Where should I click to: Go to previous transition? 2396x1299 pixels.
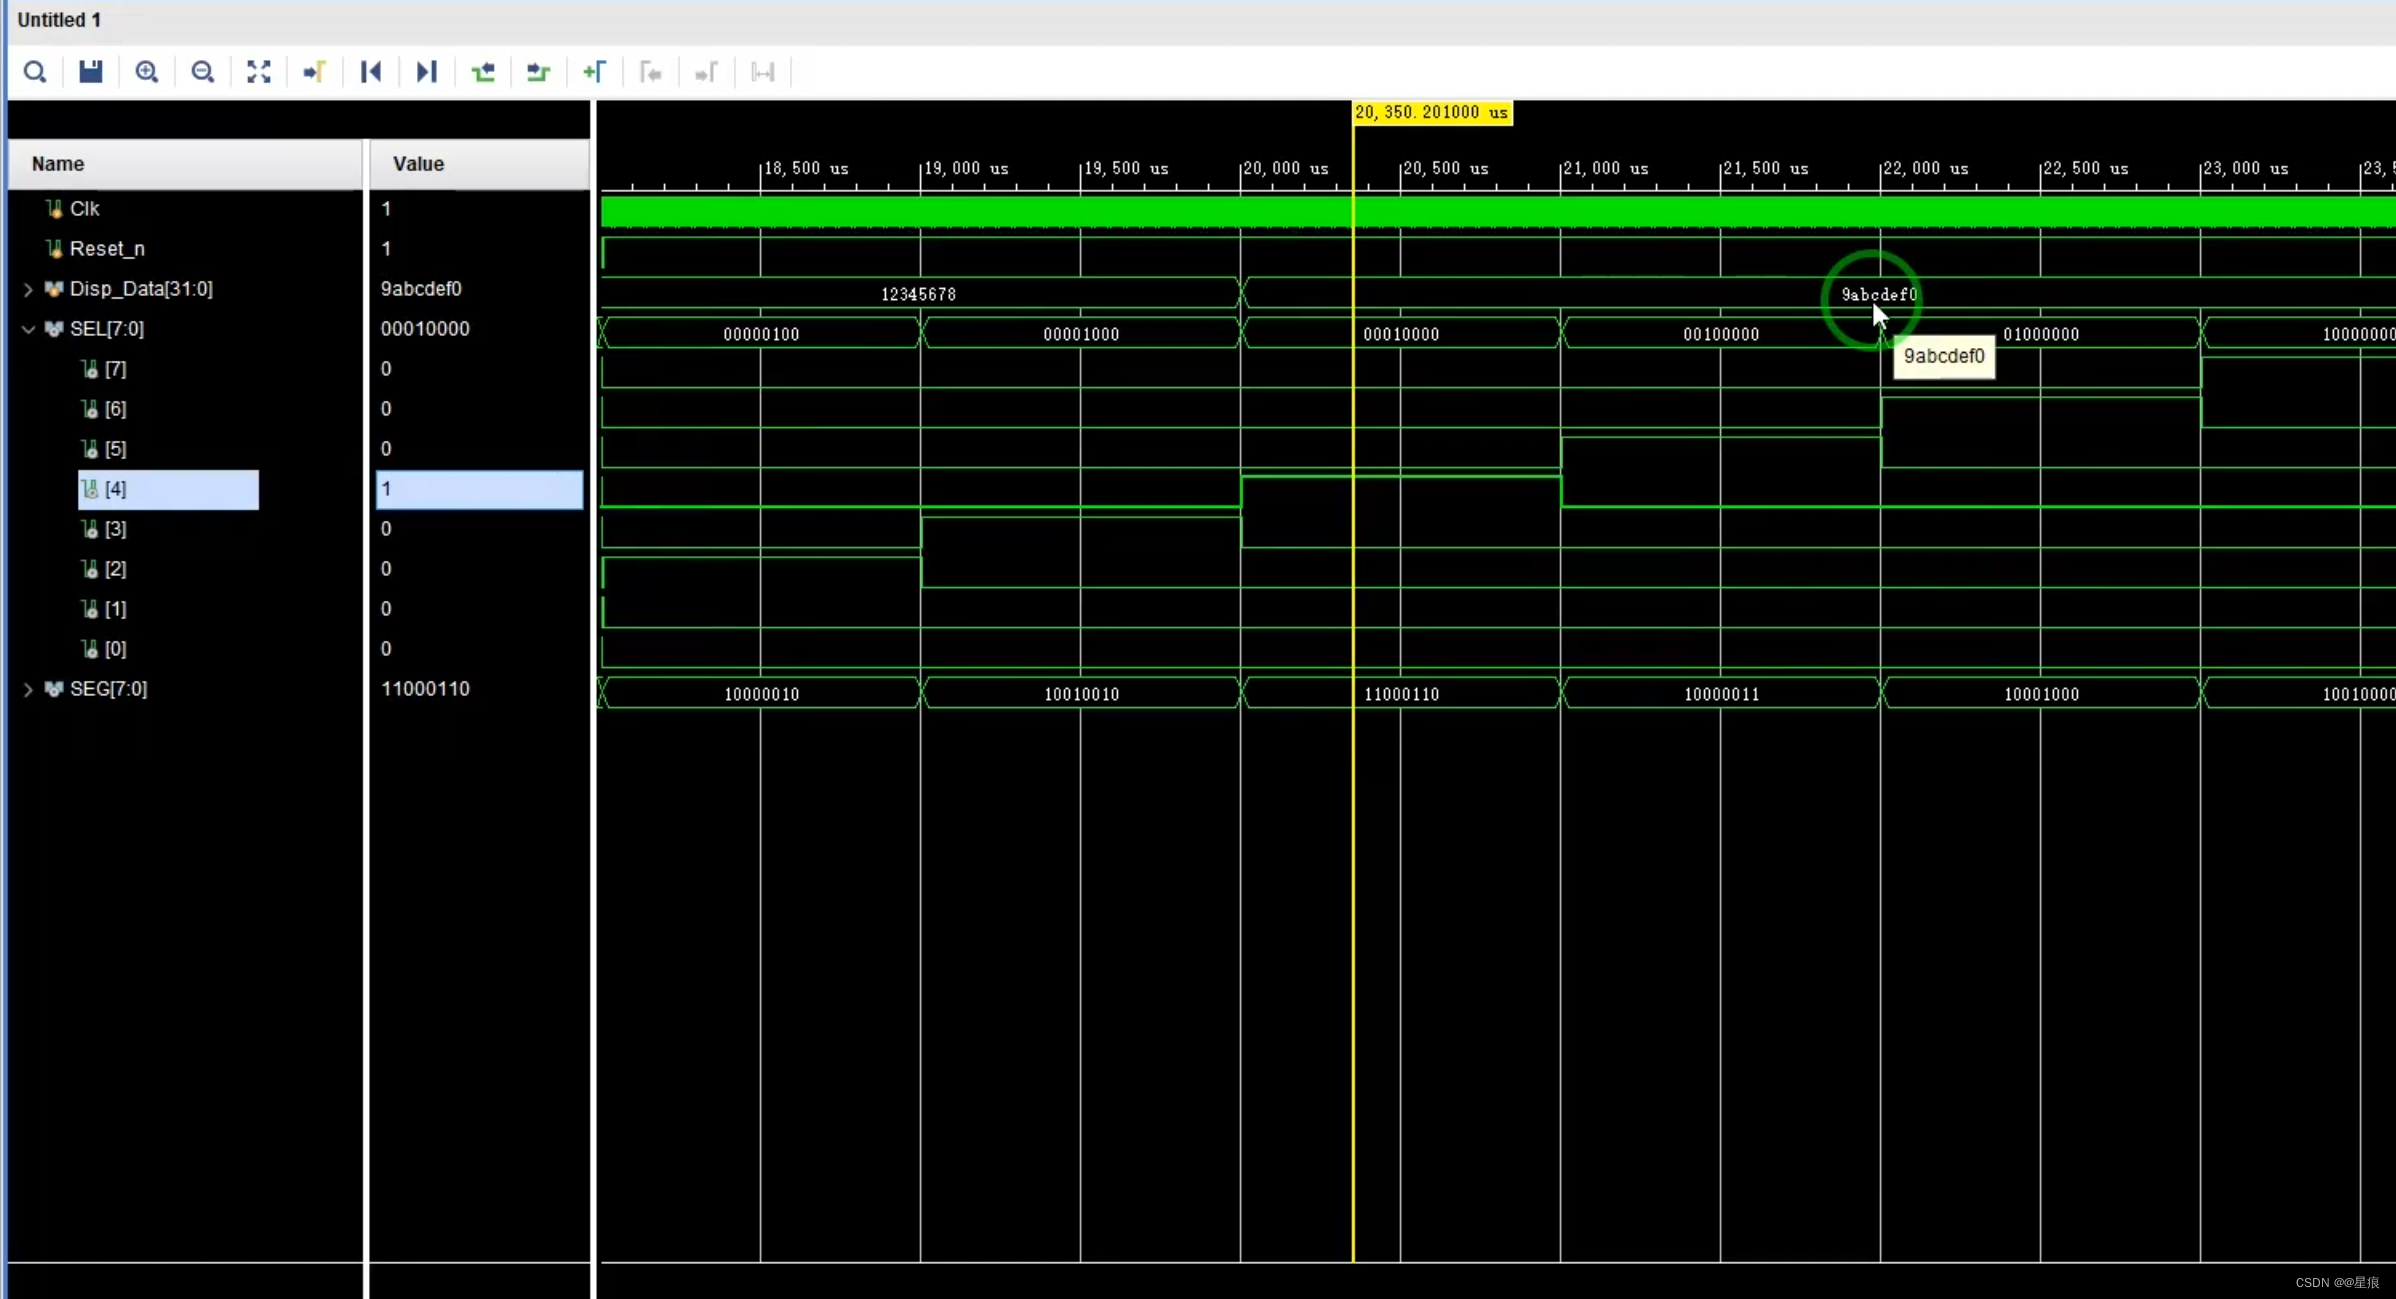[483, 72]
